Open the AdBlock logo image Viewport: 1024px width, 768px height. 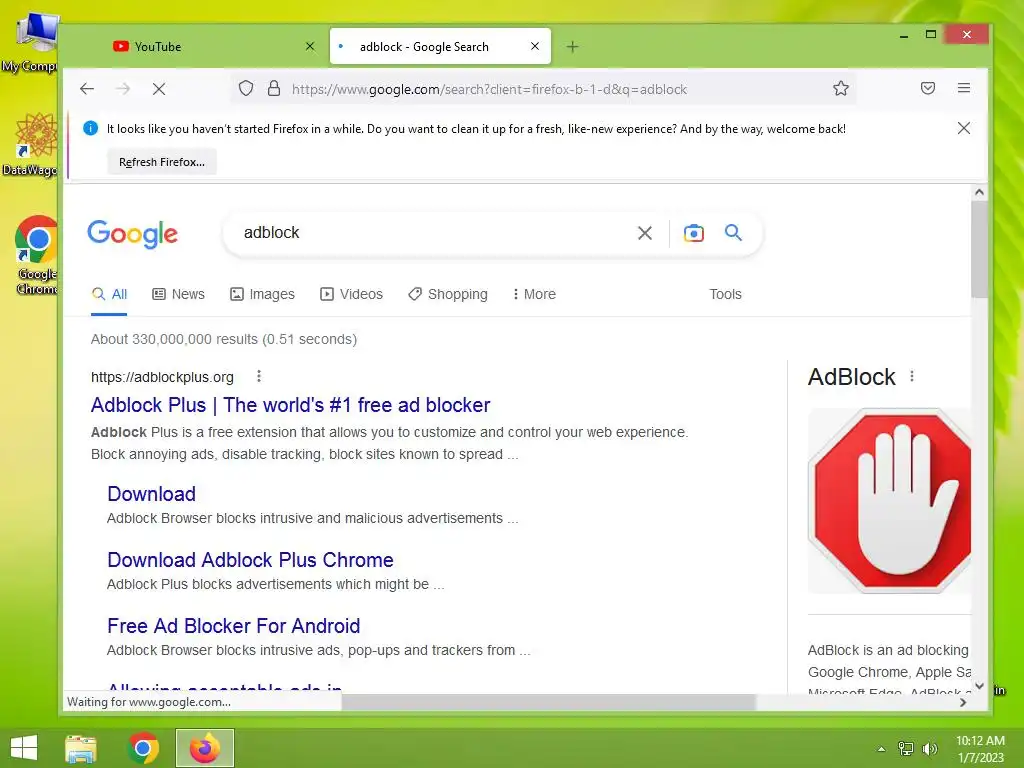tap(889, 501)
